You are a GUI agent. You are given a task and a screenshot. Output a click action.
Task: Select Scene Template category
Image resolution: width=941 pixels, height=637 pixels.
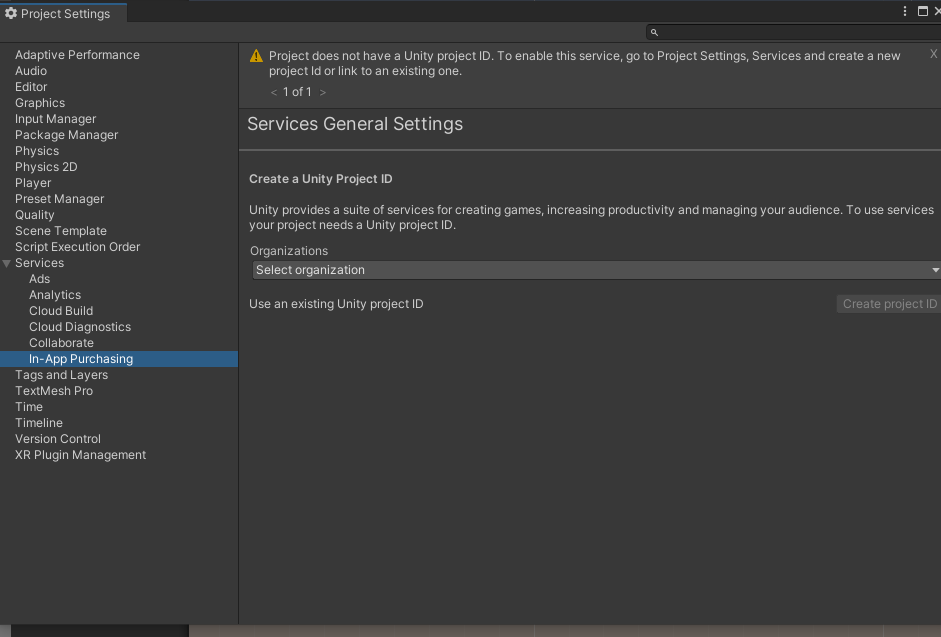coord(61,231)
